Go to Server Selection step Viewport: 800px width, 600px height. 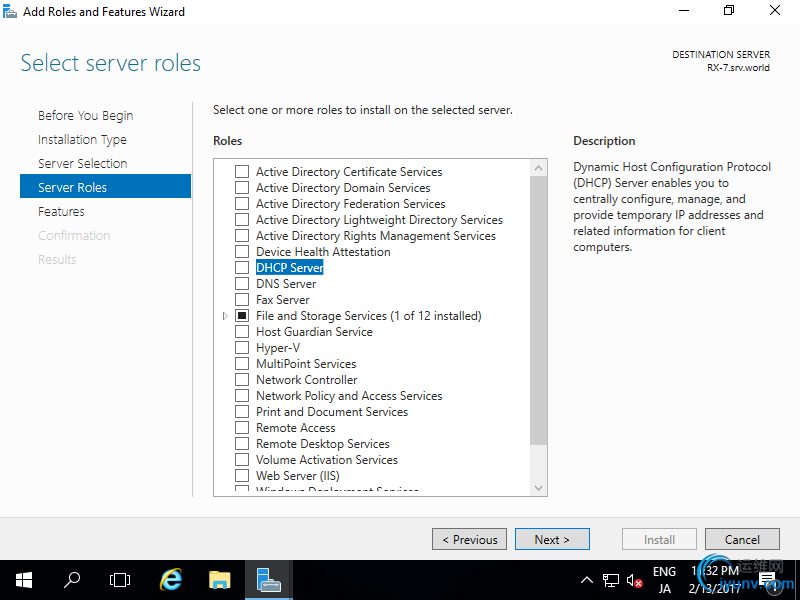(83, 163)
